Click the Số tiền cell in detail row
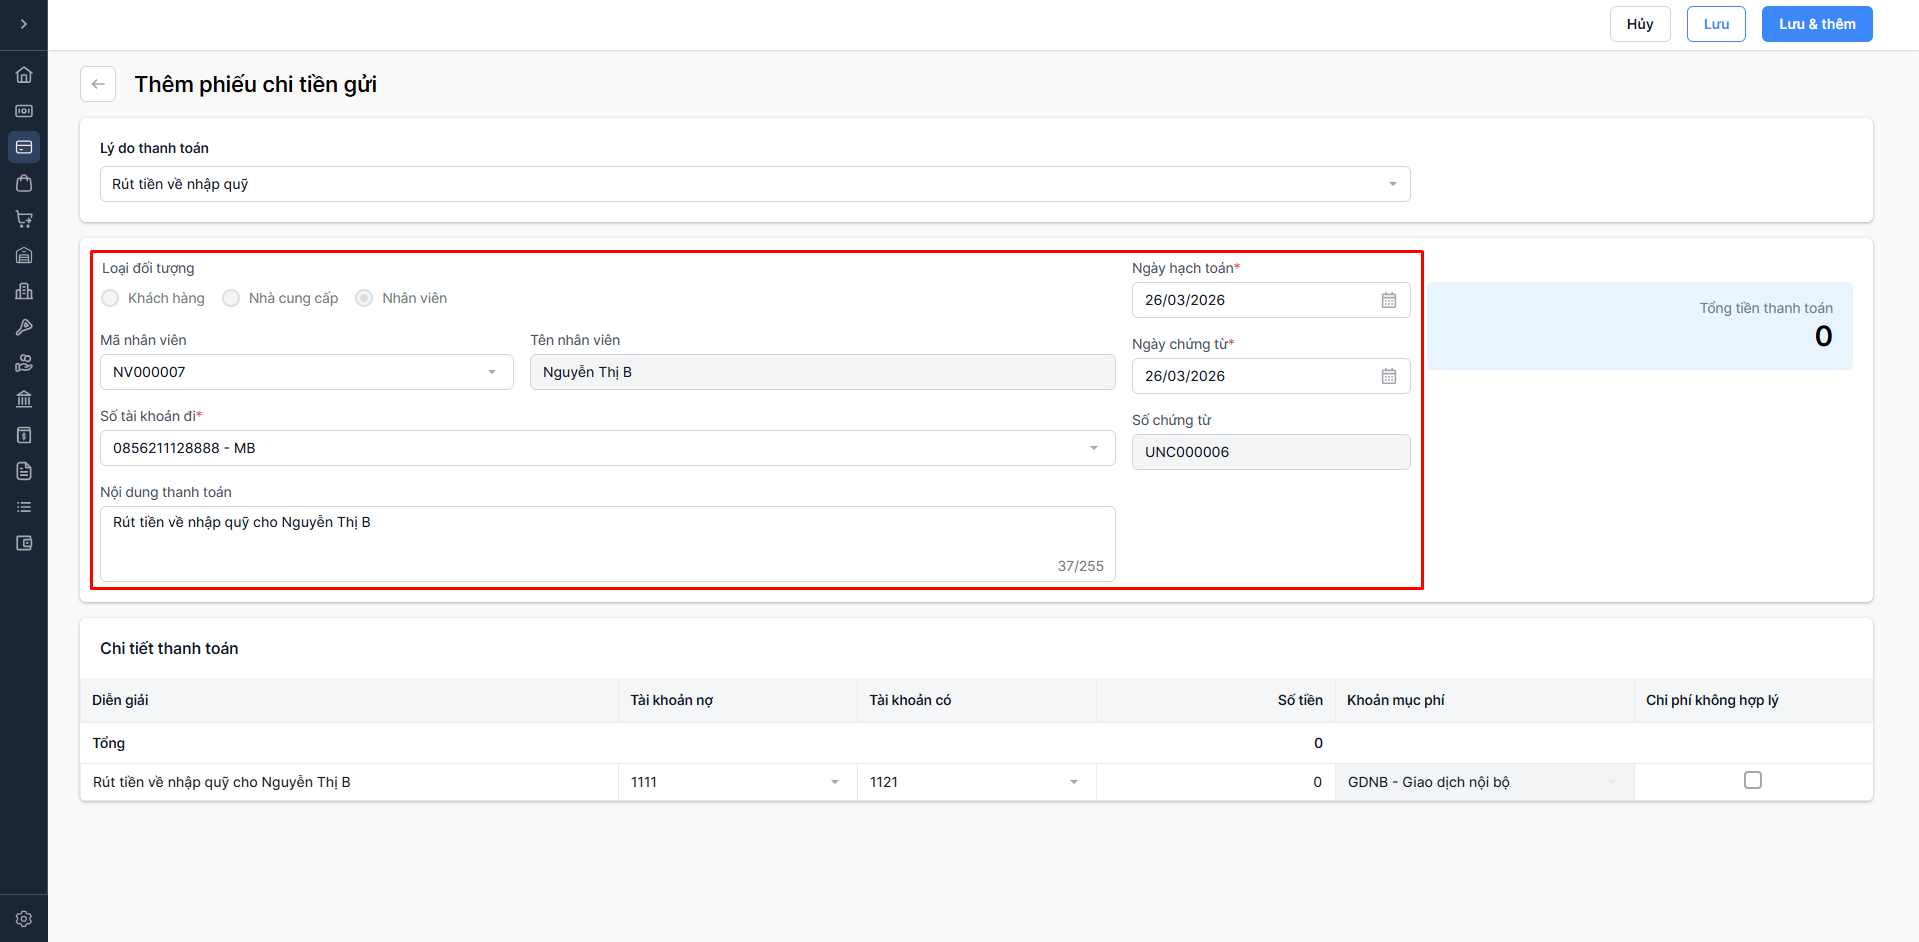1919x942 pixels. (x=1215, y=782)
